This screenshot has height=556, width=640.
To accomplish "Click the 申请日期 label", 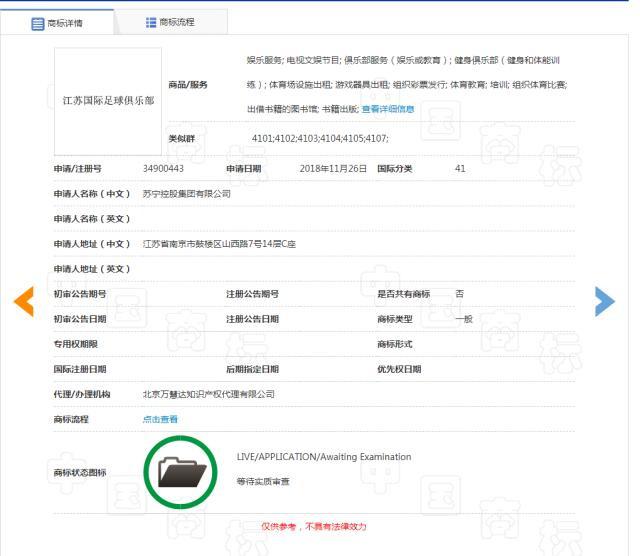I will [x=244, y=169].
